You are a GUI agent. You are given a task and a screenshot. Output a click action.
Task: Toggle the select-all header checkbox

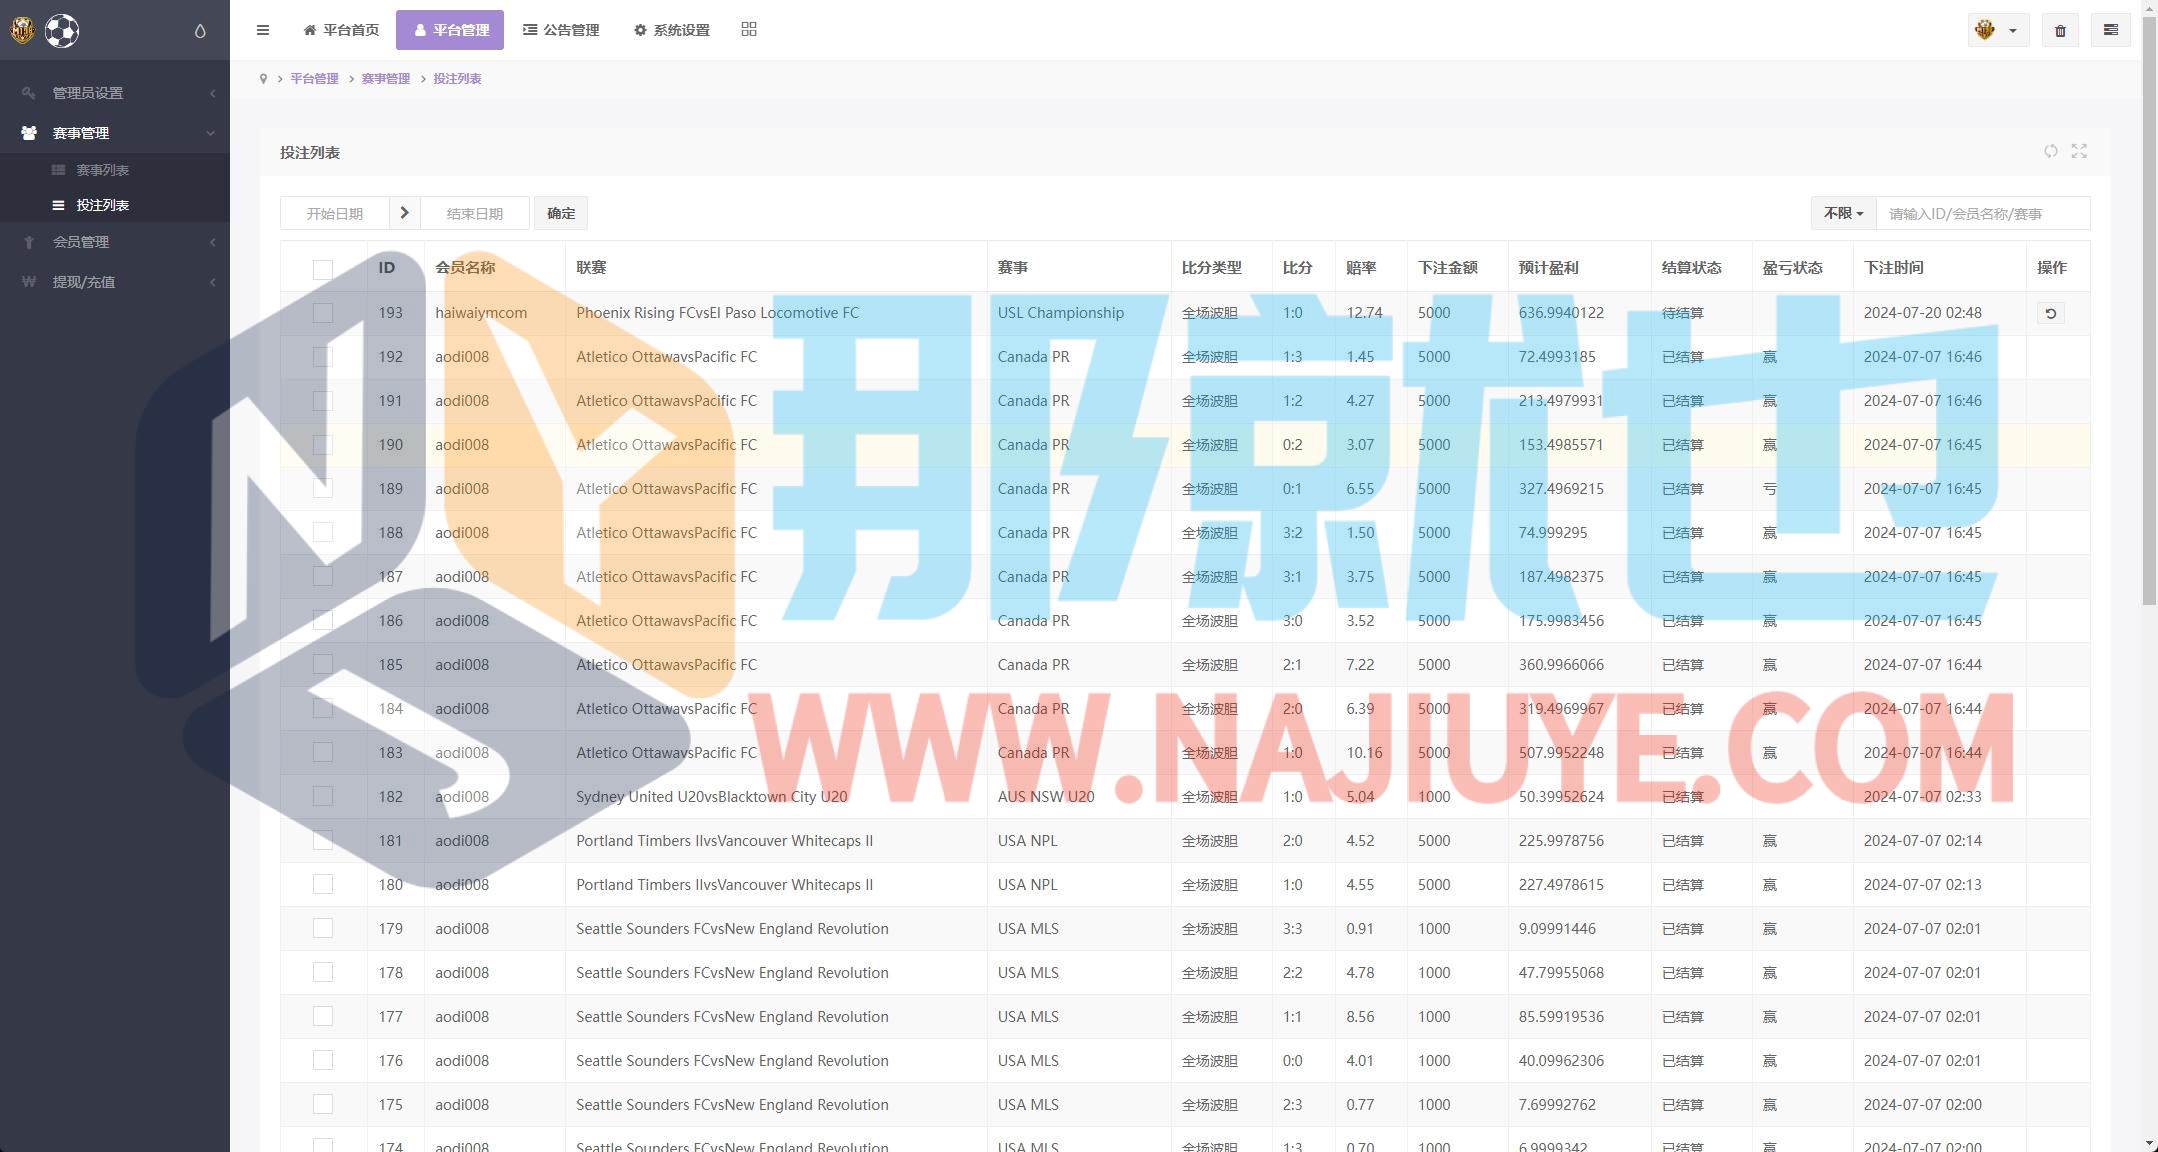click(322, 269)
